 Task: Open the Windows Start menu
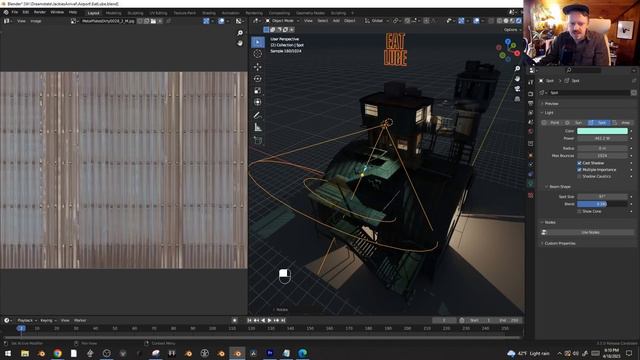pos(8,353)
